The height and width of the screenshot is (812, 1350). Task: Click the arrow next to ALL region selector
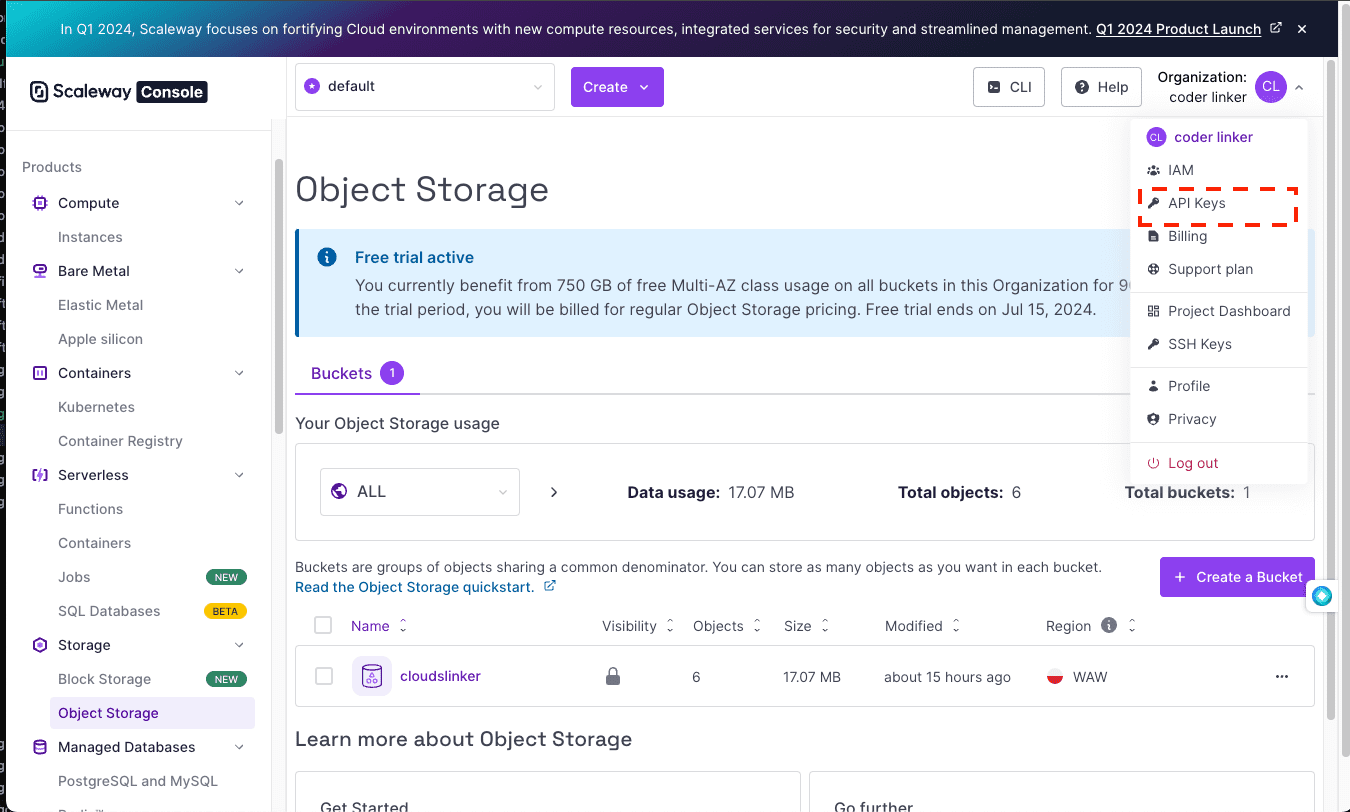point(554,492)
